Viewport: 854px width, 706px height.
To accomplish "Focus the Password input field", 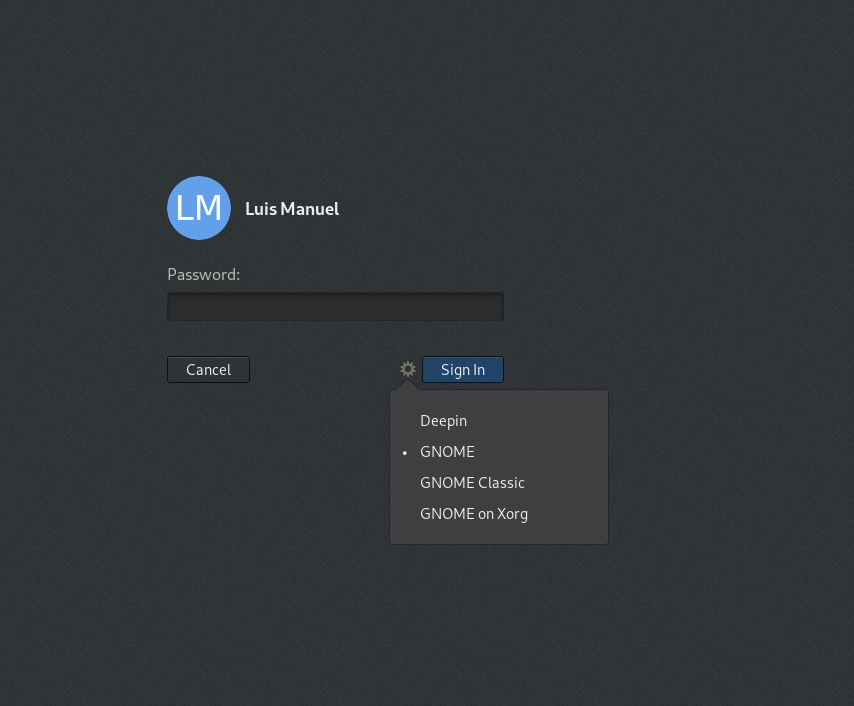I will point(336,307).
